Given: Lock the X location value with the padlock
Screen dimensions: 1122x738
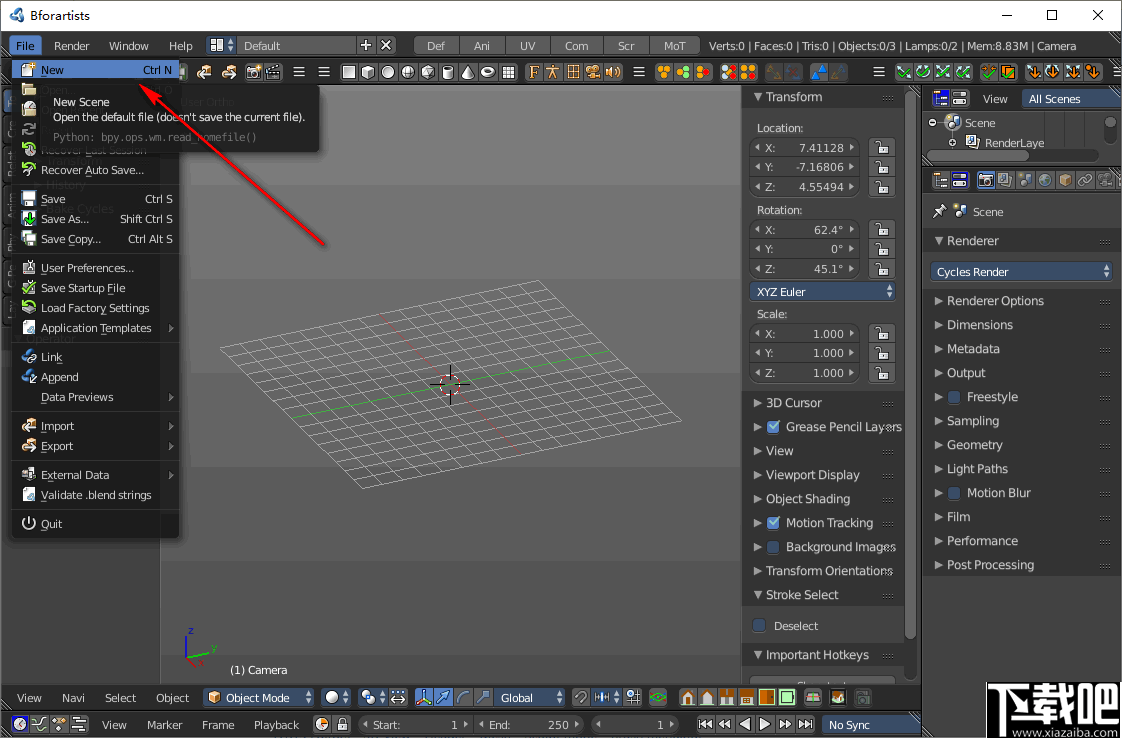Looking at the screenshot, I should [x=880, y=147].
